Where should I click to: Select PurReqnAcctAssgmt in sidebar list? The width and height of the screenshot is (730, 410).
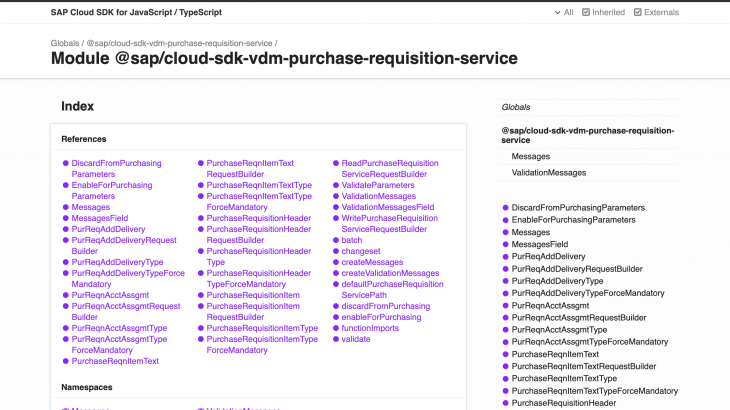click(x=550, y=306)
